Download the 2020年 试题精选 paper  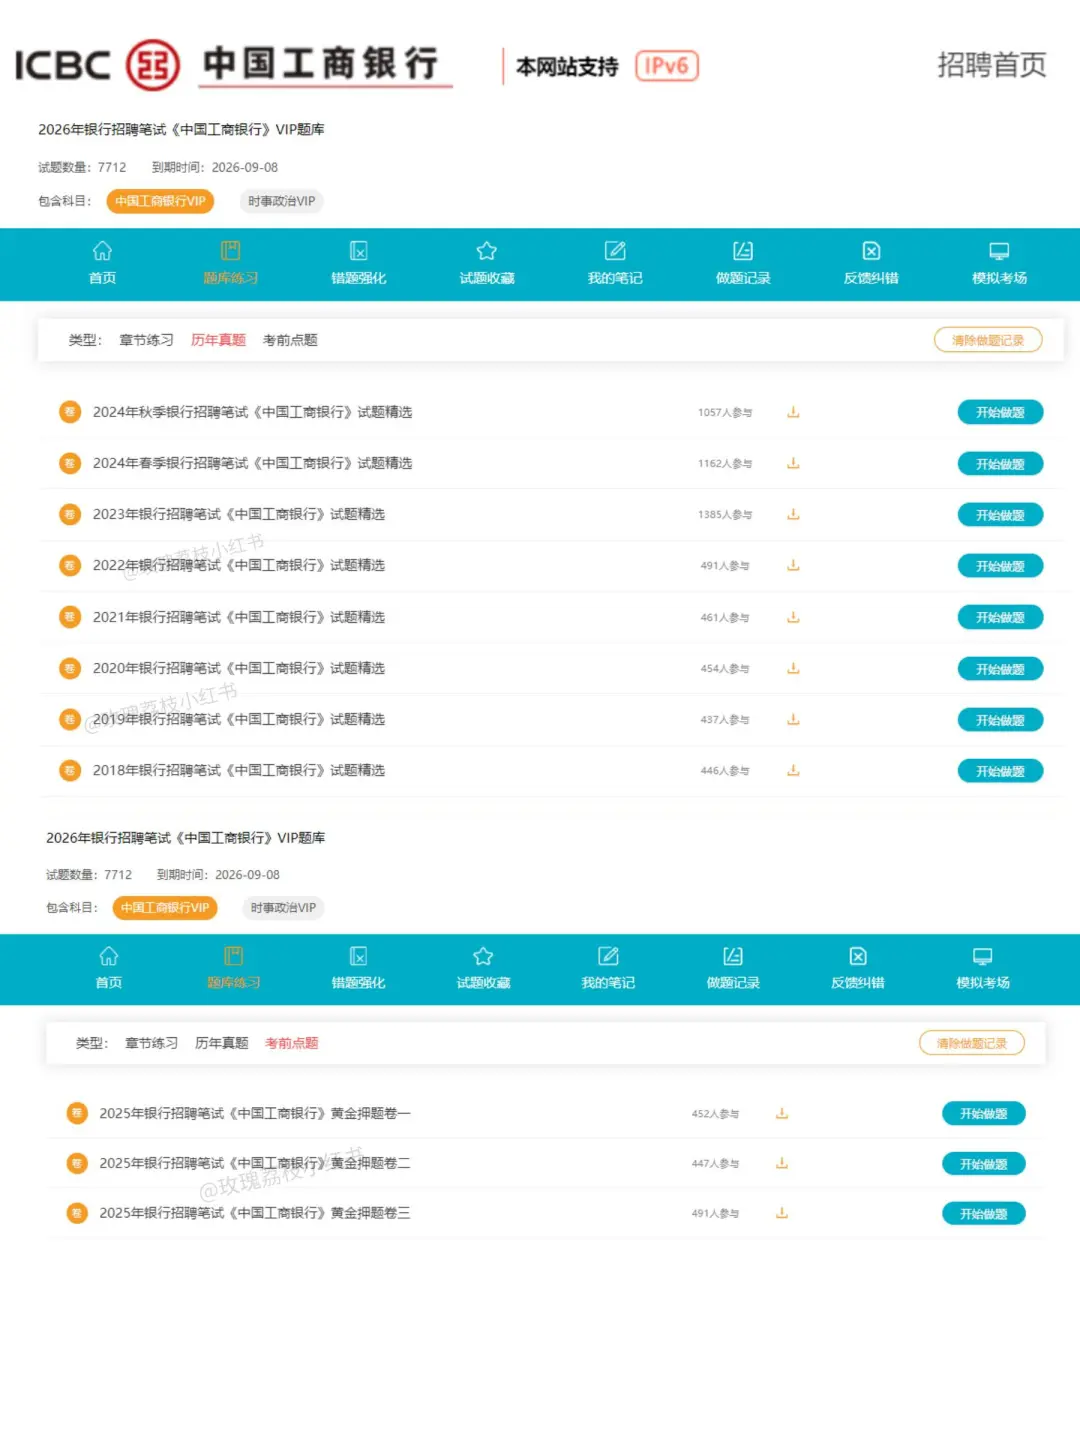(793, 668)
